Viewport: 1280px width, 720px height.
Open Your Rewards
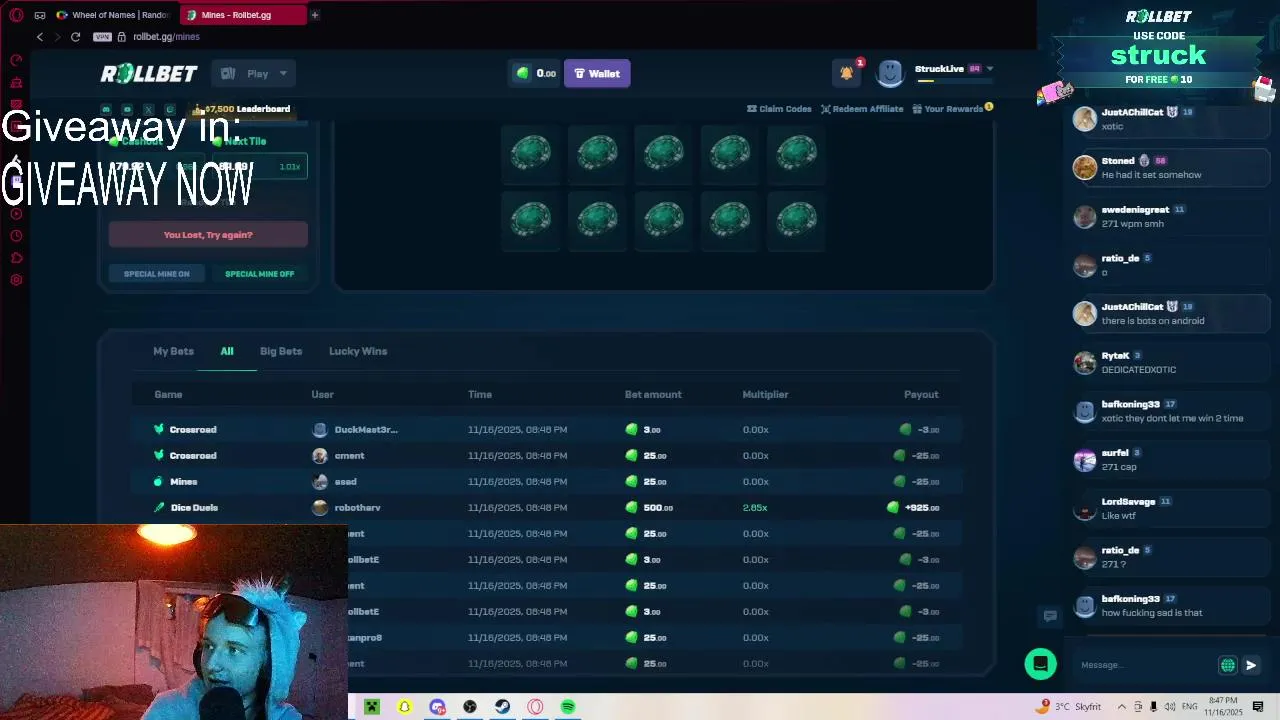(952, 109)
